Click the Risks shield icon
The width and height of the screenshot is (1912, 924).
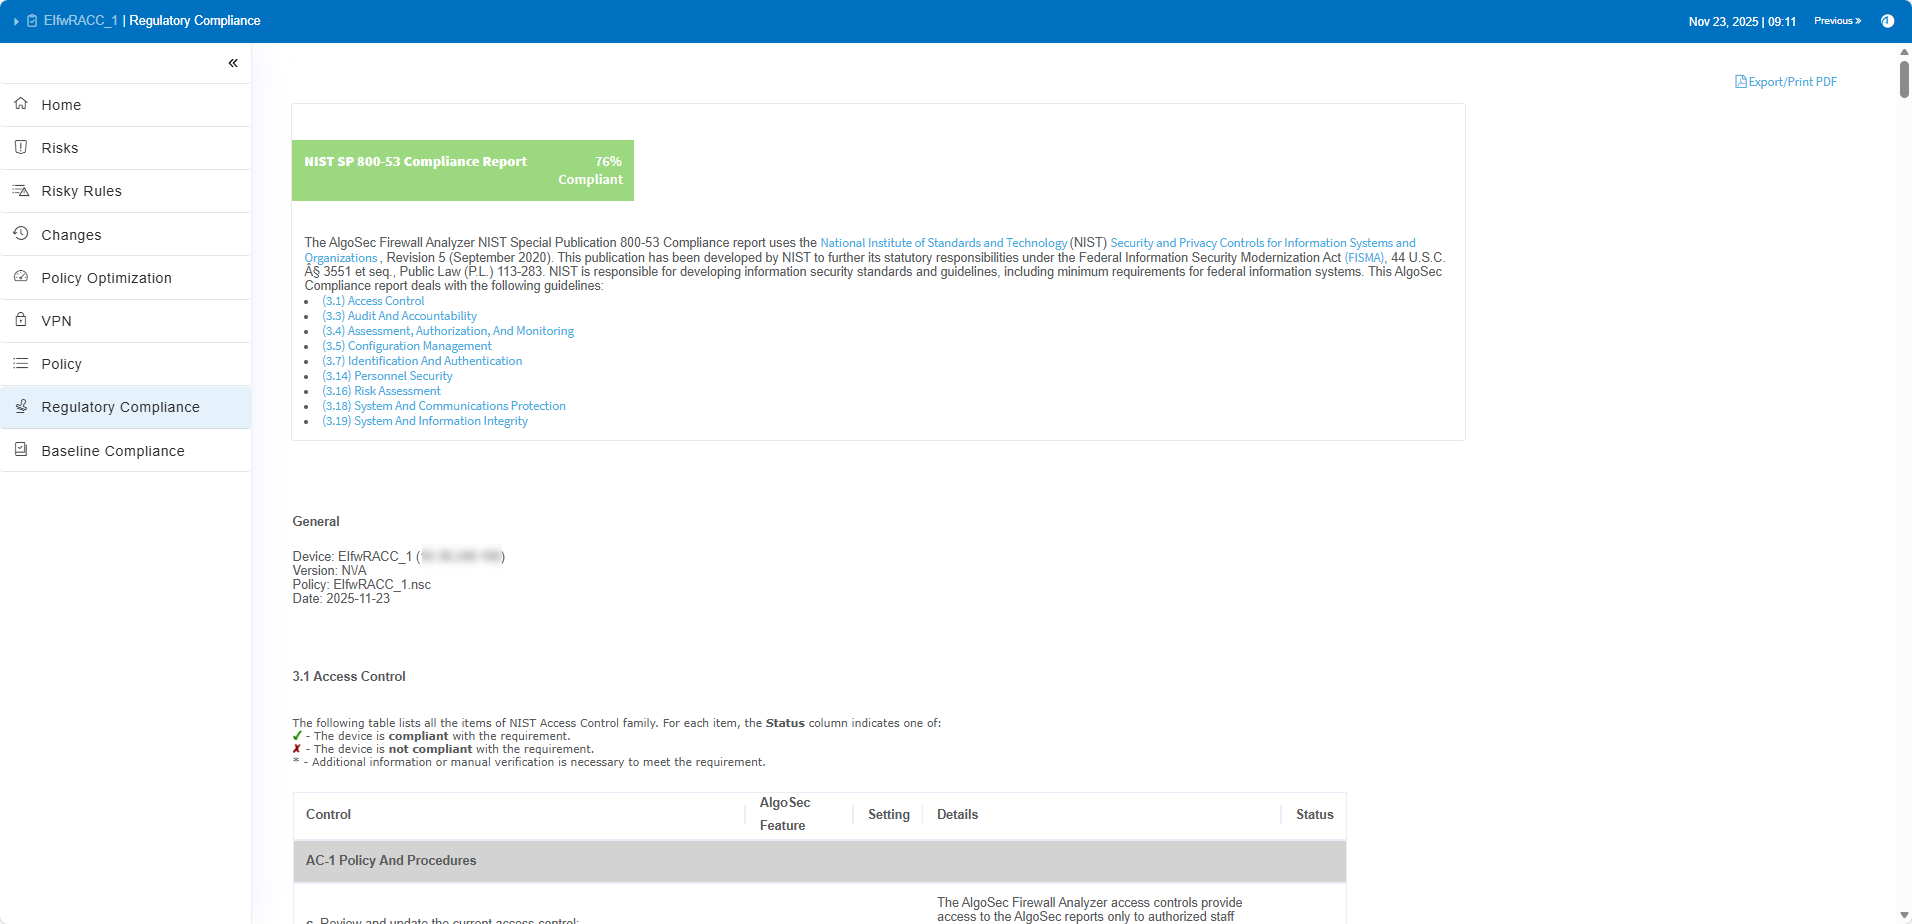tap(21, 147)
